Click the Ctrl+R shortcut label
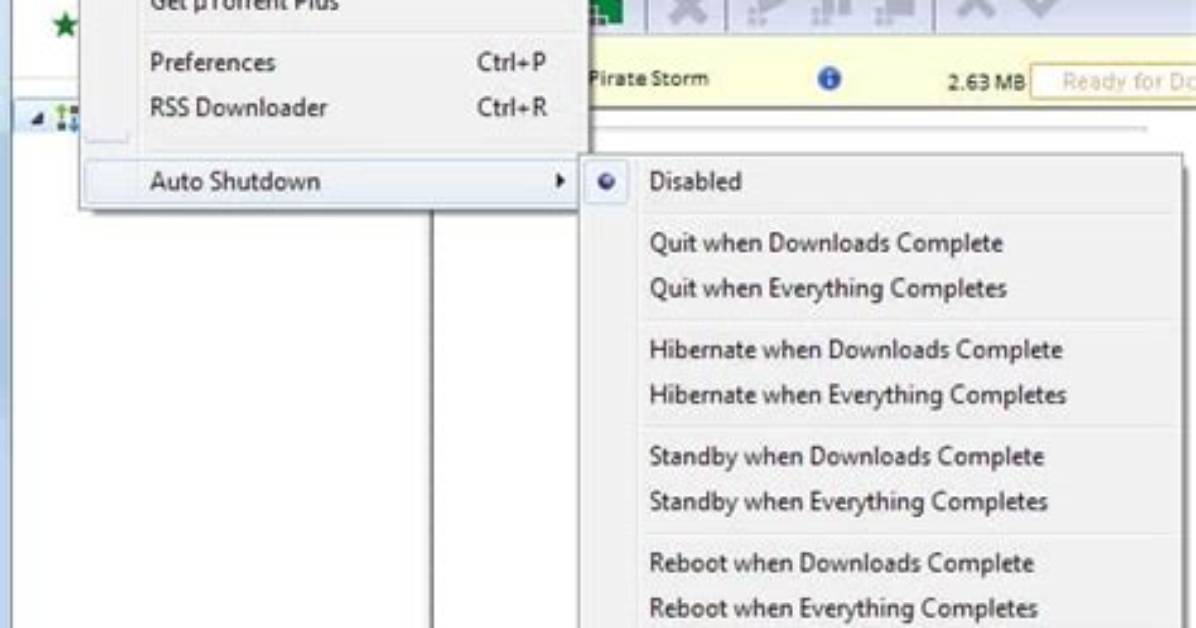Image resolution: width=1196 pixels, height=628 pixels. 512,108
